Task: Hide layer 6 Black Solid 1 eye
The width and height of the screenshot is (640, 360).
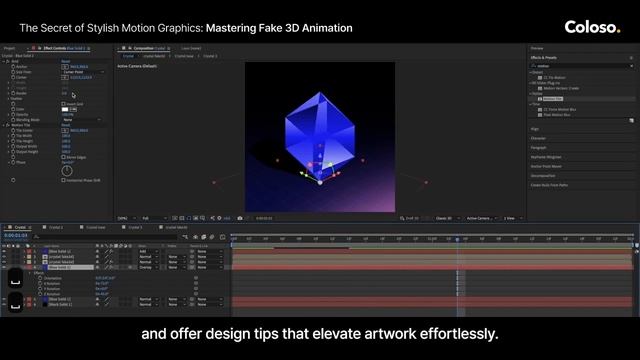Action: [x=4, y=304]
